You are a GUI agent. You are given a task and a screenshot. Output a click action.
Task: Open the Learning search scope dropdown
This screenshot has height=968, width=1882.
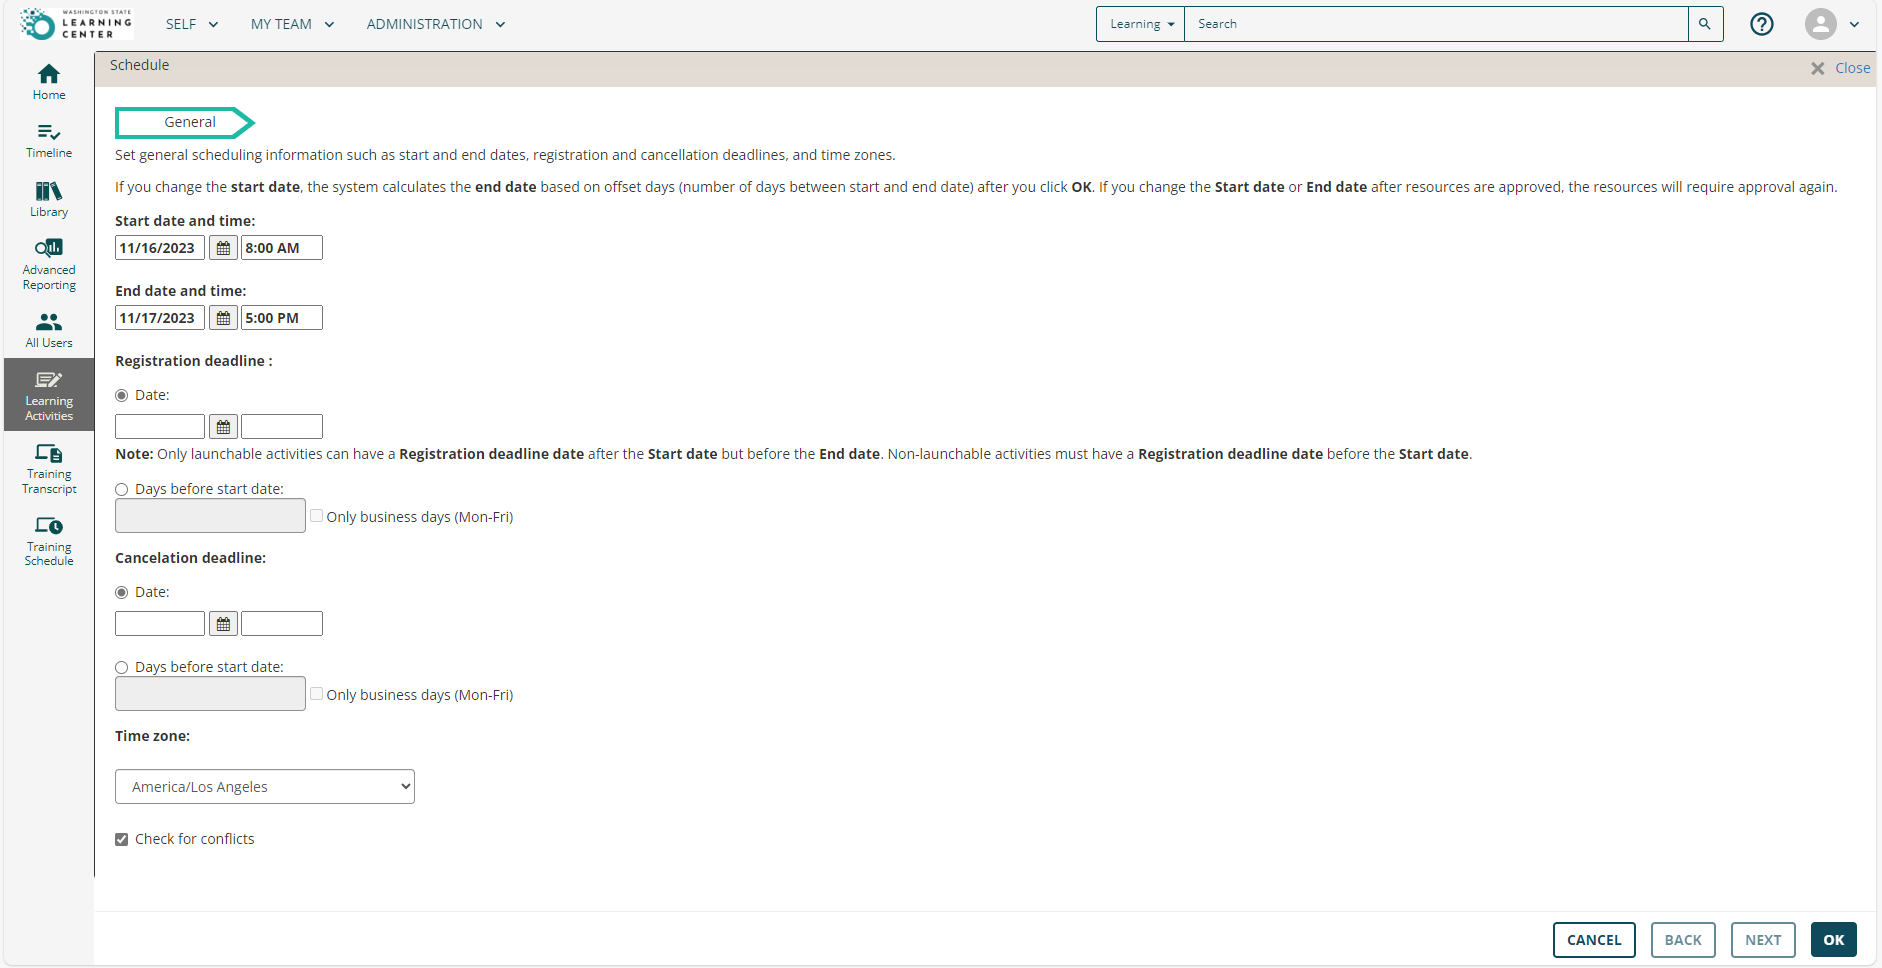[1141, 24]
